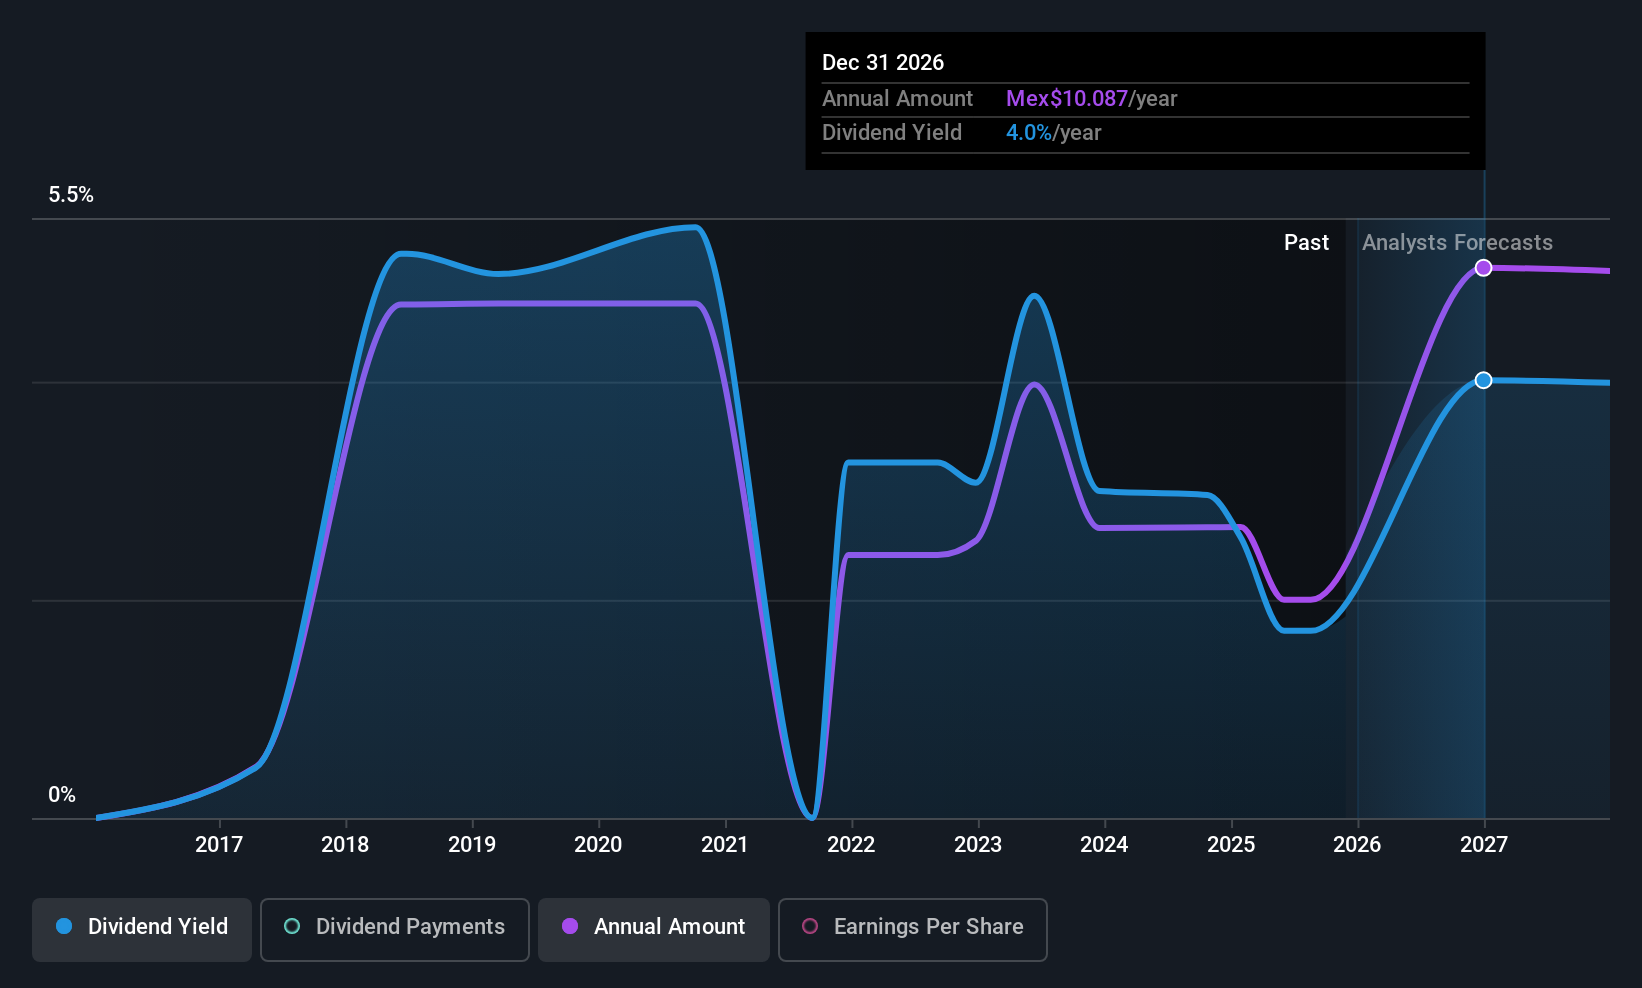
Task: Click the Past section label
Action: click(1306, 243)
